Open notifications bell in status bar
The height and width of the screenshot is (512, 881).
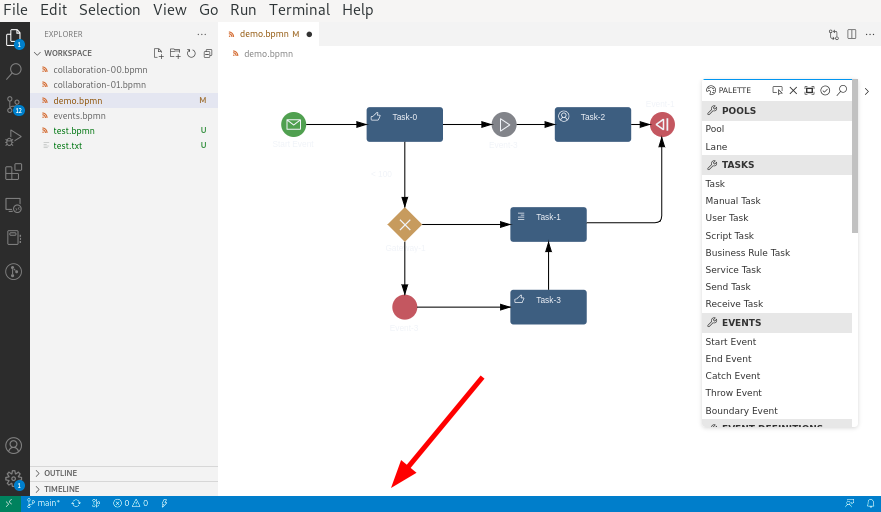(x=870, y=504)
